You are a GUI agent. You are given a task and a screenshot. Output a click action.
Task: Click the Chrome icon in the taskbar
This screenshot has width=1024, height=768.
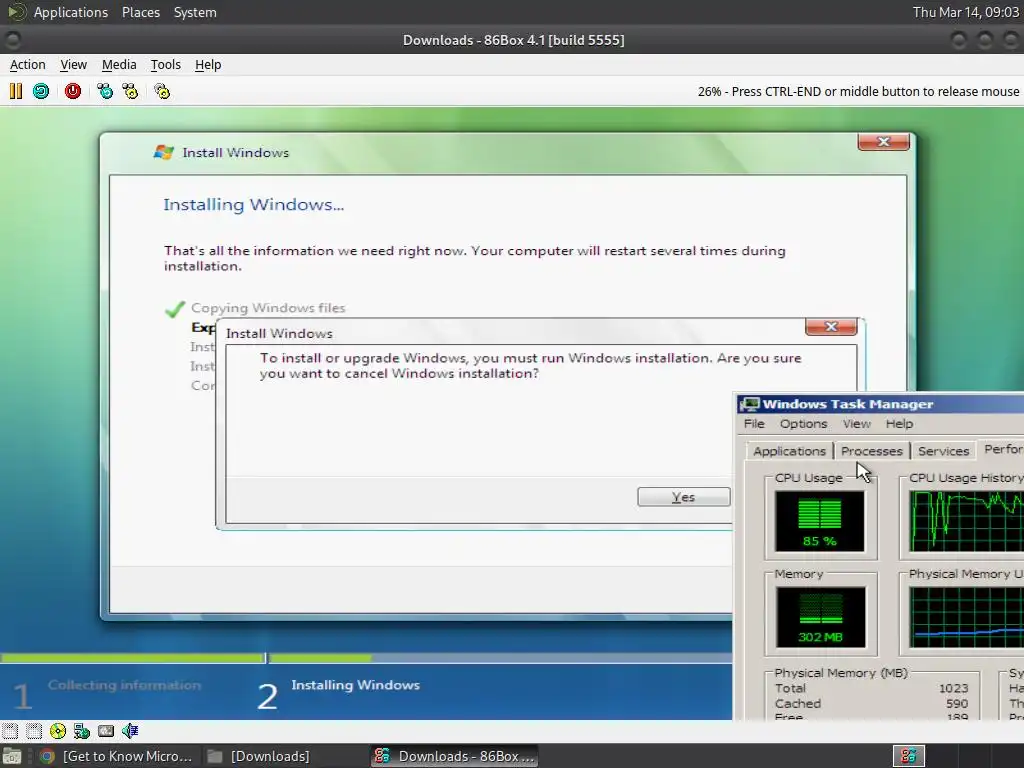[x=47, y=756]
